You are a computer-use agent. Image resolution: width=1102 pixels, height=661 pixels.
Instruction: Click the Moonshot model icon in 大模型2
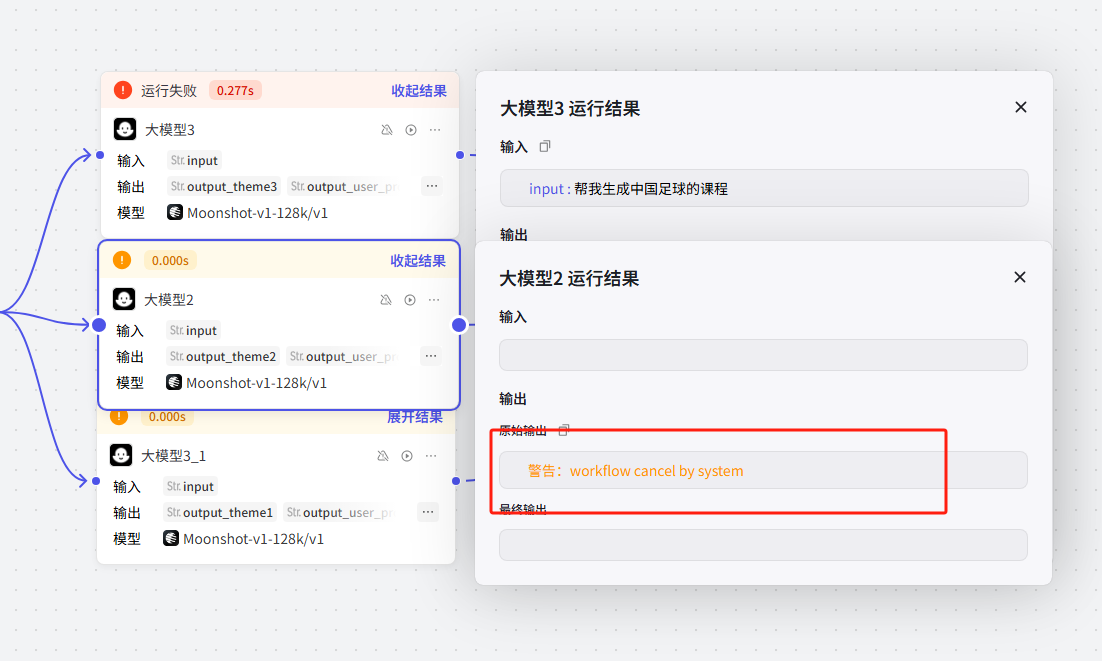coord(174,383)
